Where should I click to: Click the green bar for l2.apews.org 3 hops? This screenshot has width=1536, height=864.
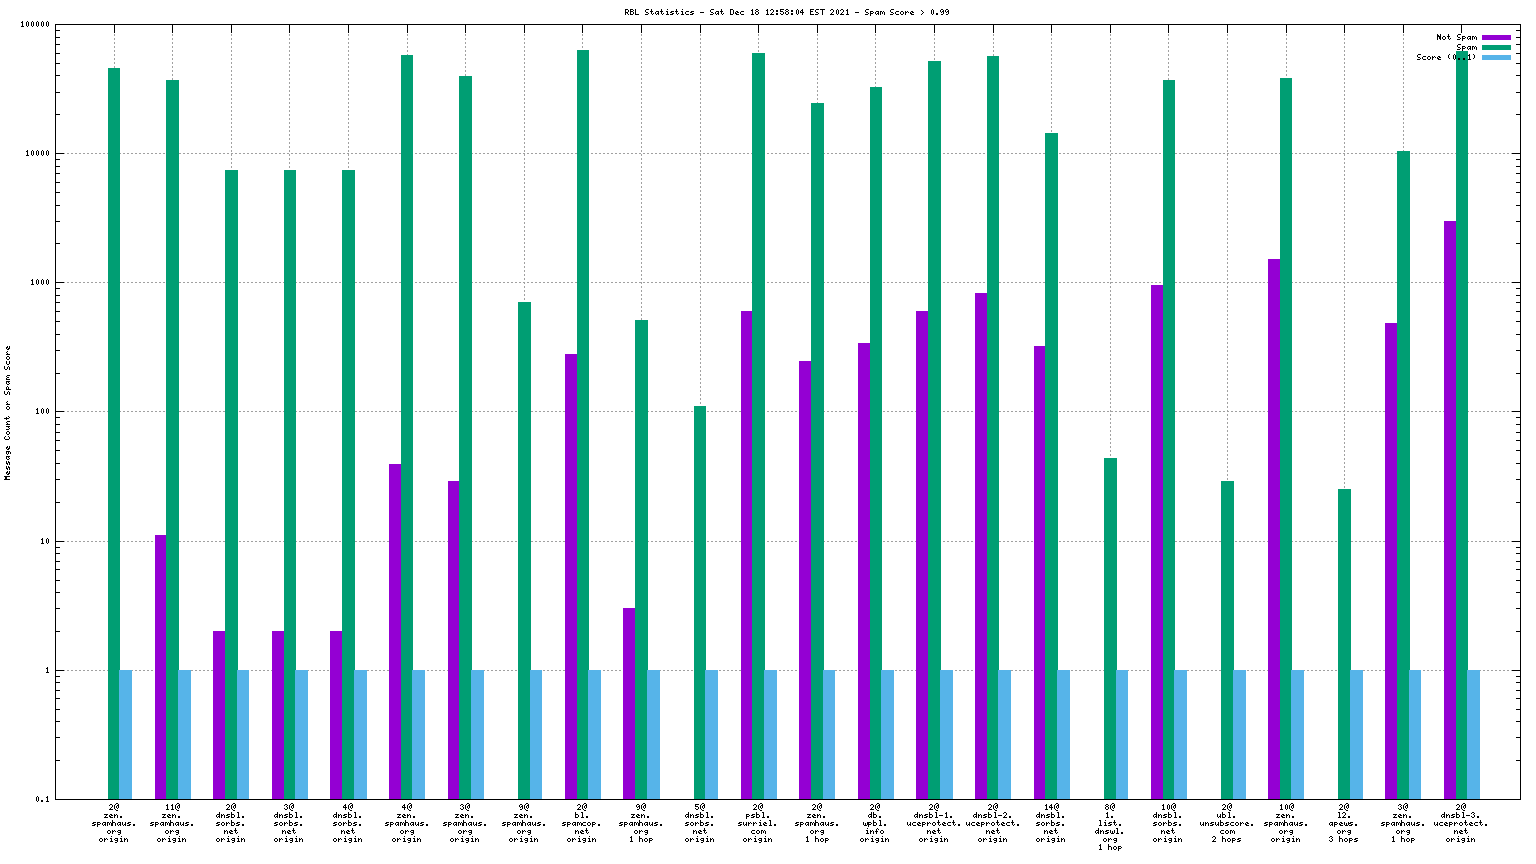point(1344,644)
